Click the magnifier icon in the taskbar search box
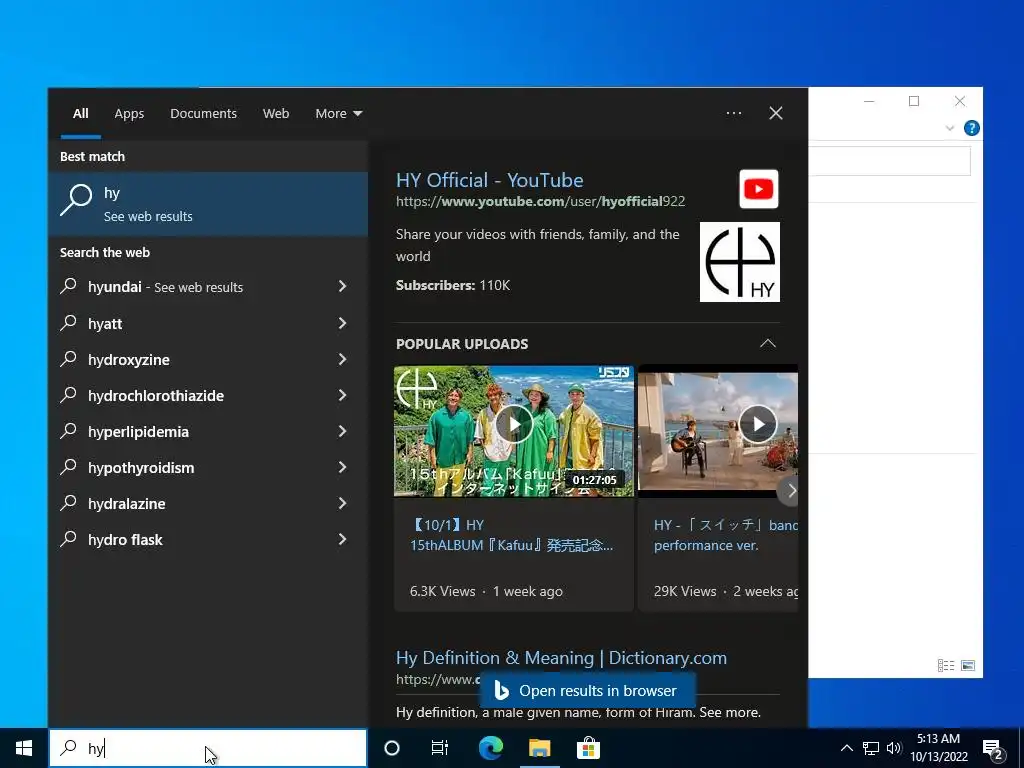This screenshot has width=1024, height=768. click(x=68, y=748)
